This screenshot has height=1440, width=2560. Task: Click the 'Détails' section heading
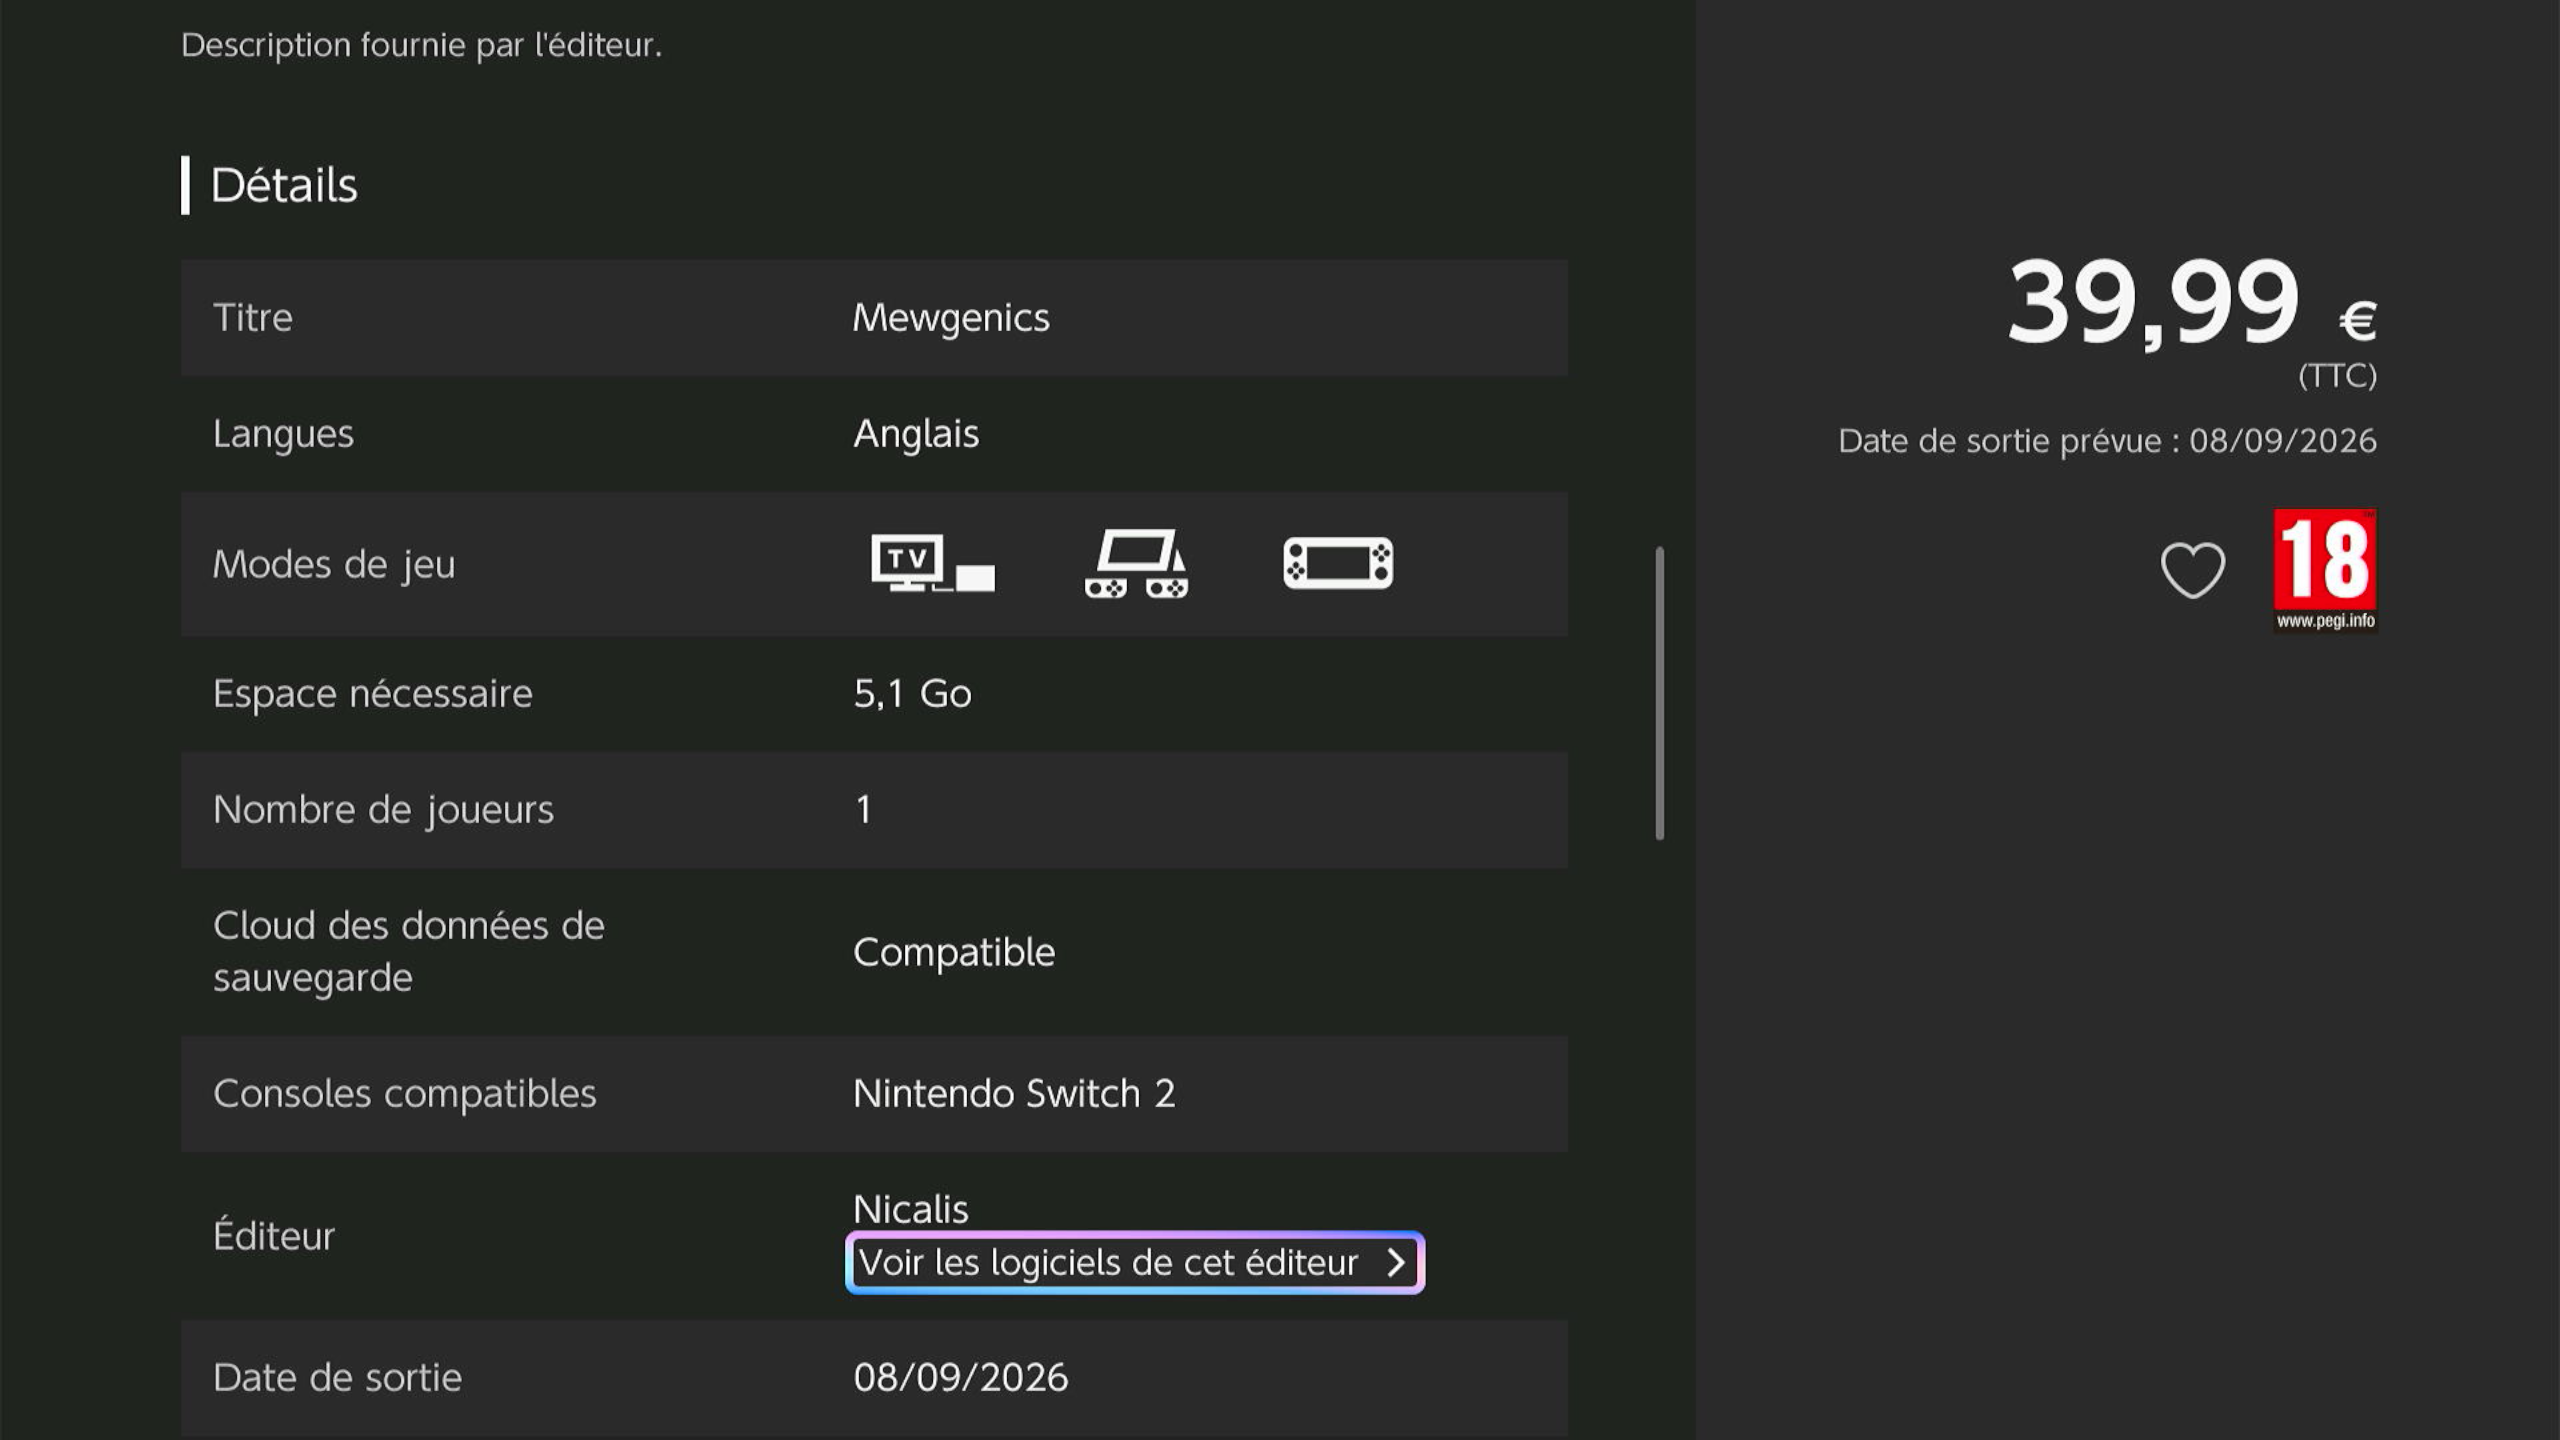coord(284,185)
